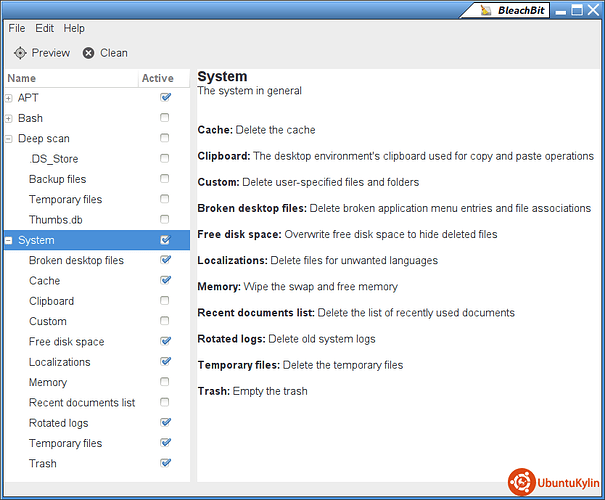Screen dimensions: 605x500
Task: Collapse the System tree node
Action: [x=9, y=240]
